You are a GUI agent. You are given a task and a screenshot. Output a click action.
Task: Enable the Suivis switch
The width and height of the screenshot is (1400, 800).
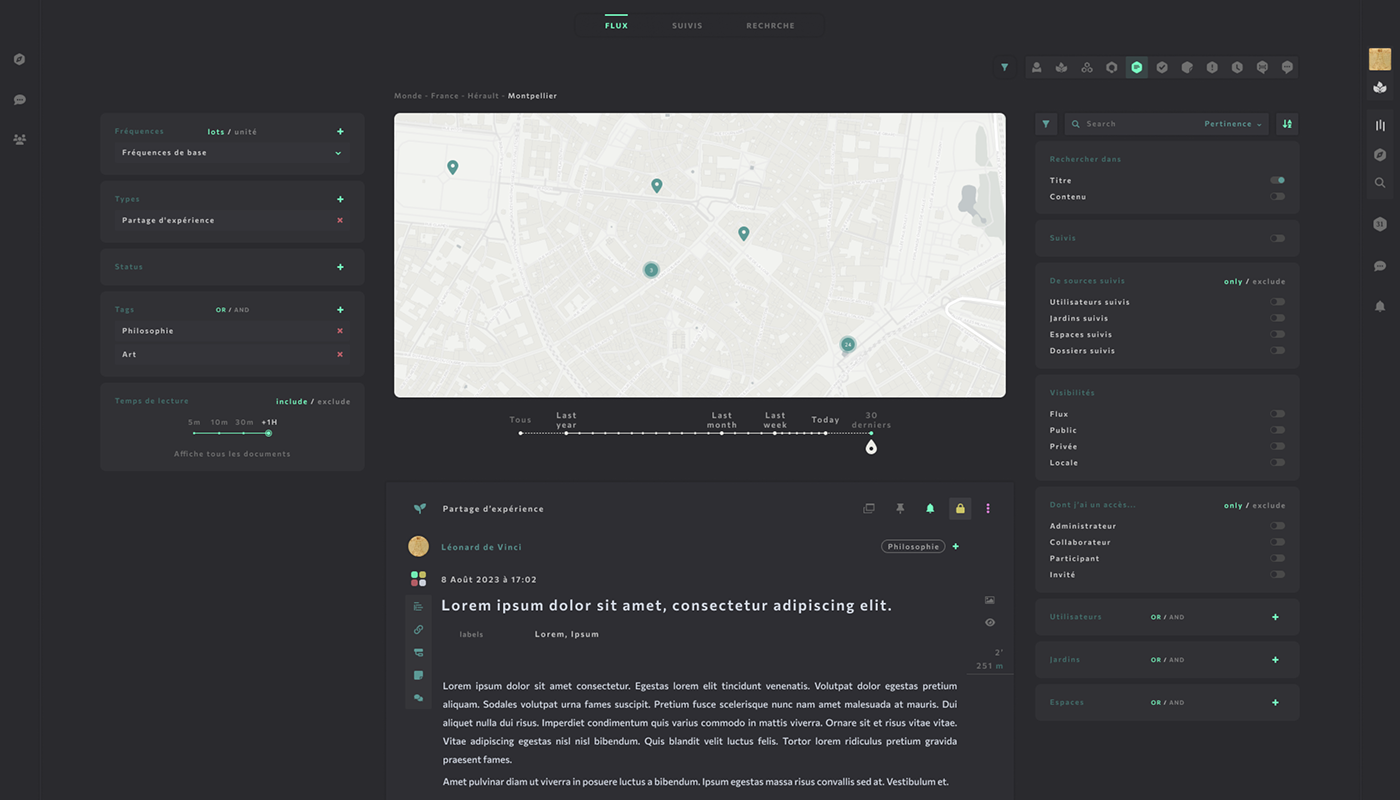1278,239
